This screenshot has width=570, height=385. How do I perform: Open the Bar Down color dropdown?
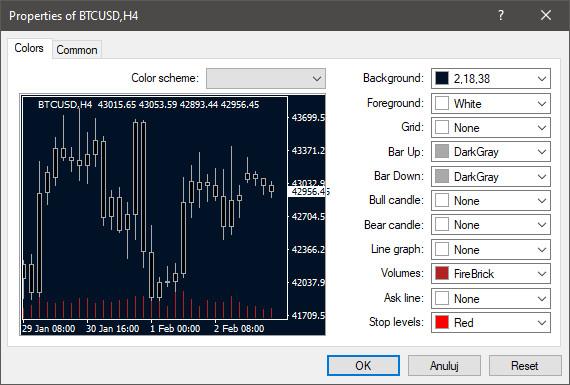click(491, 176)
